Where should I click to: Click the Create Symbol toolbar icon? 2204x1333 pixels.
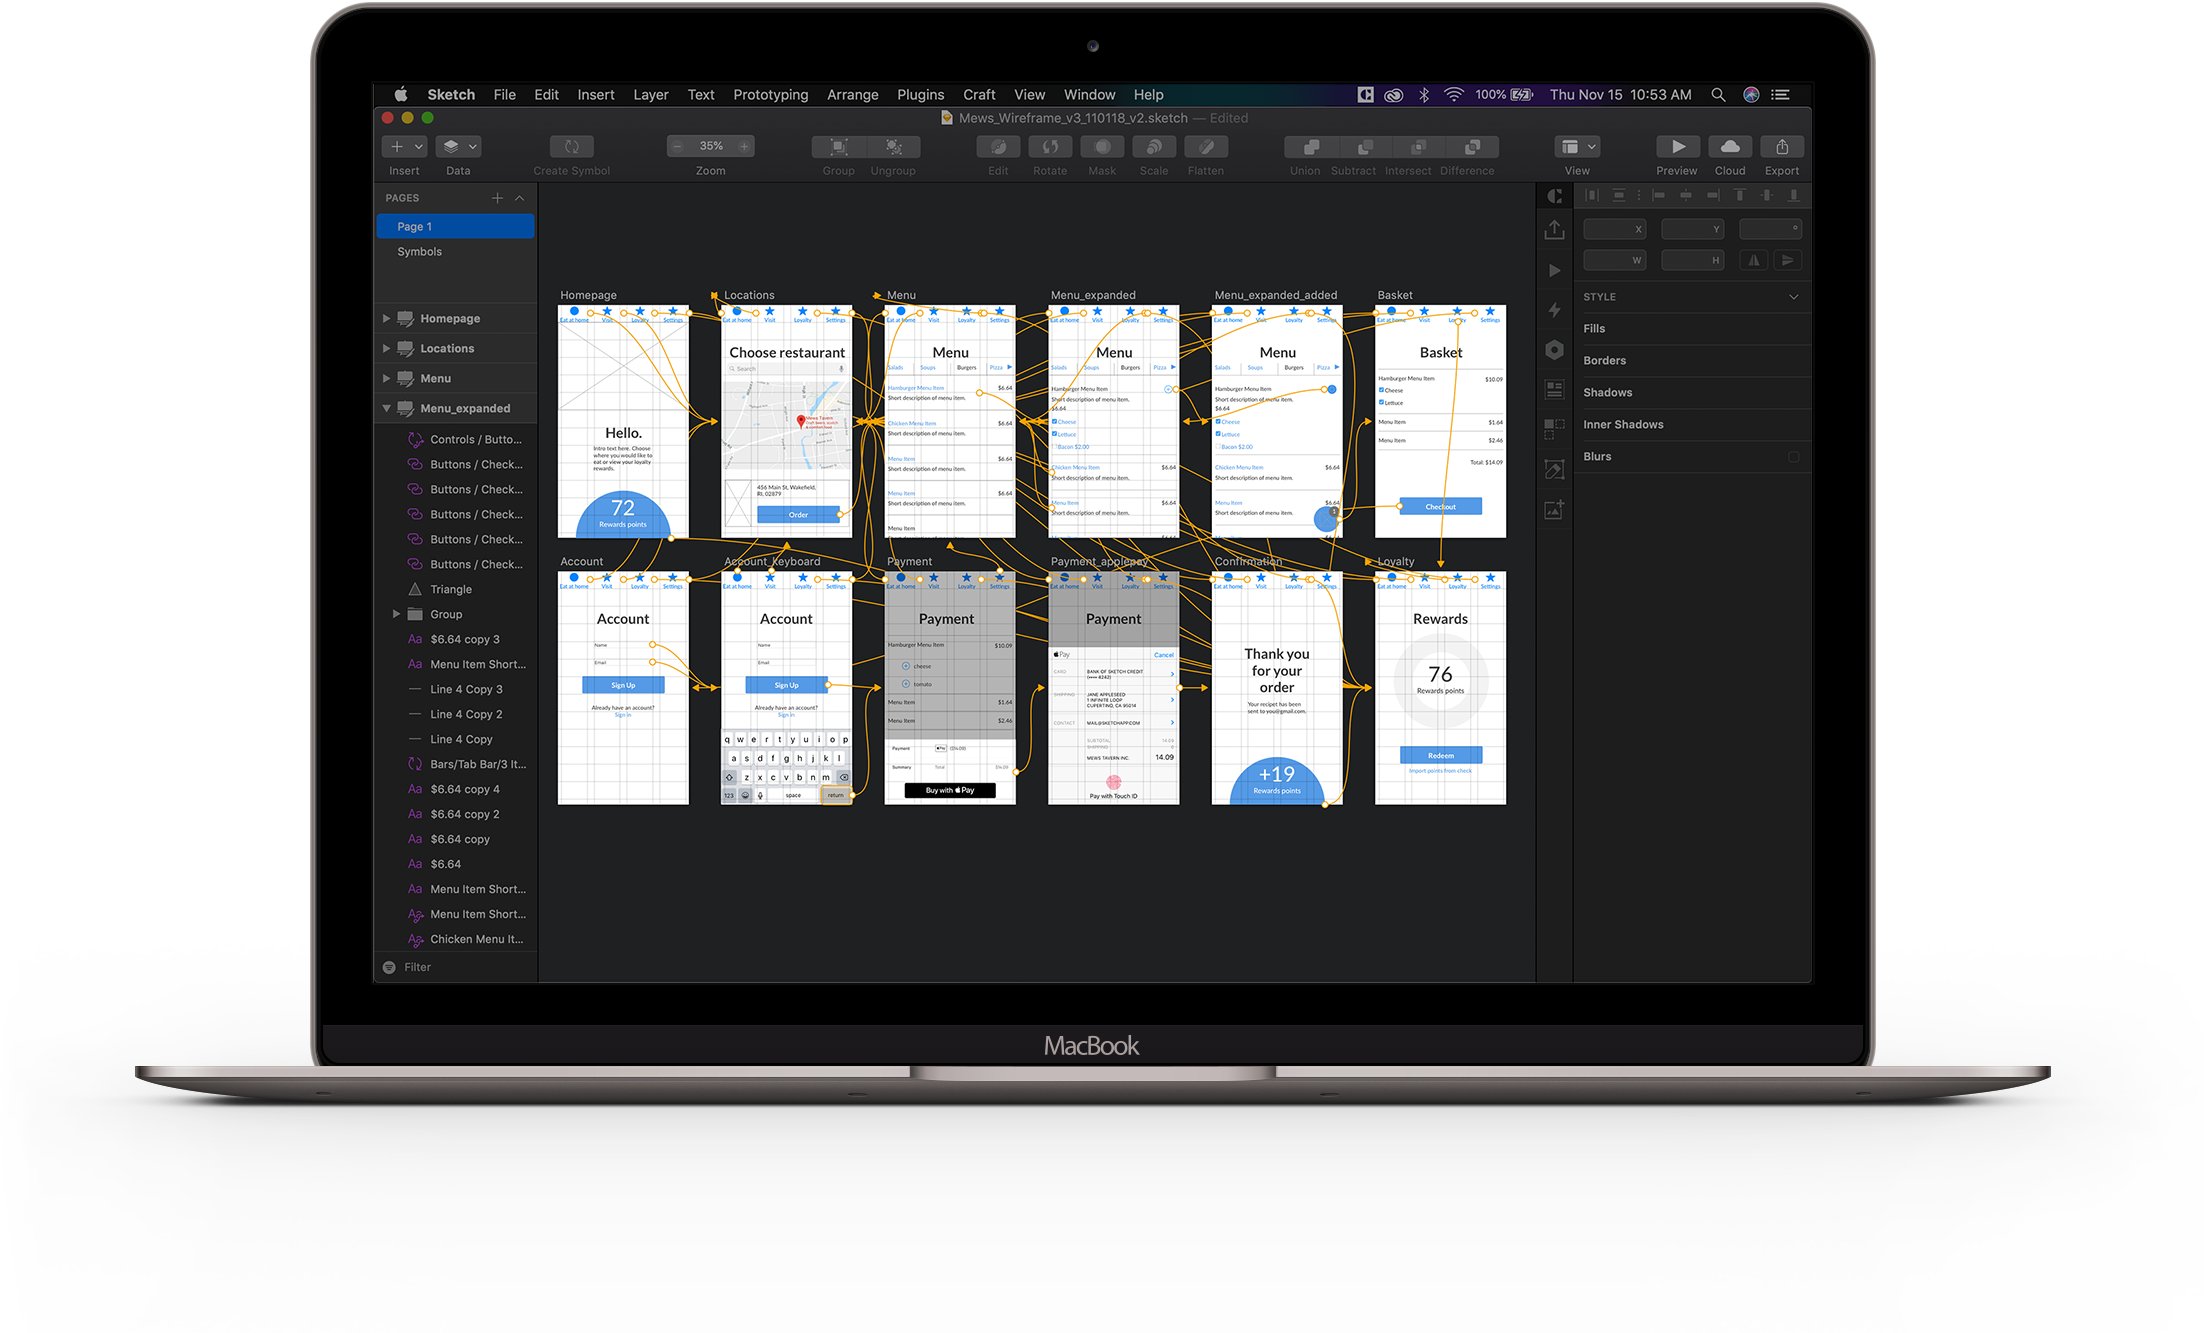click(572, 147)
